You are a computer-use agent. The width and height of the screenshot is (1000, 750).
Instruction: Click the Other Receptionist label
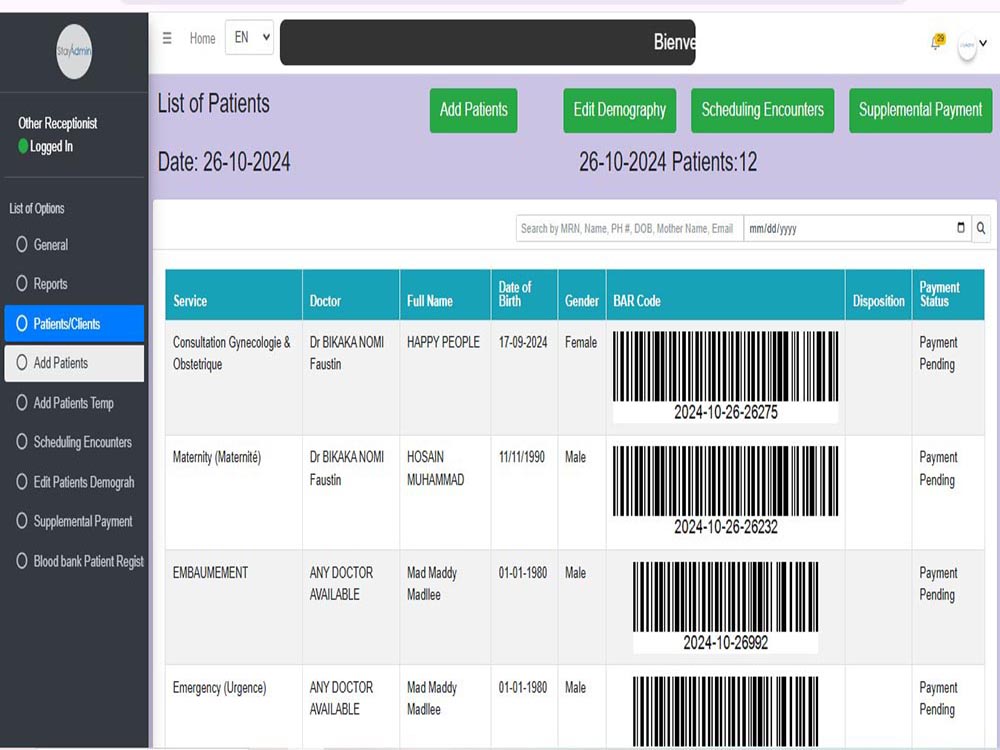point(57,123)
